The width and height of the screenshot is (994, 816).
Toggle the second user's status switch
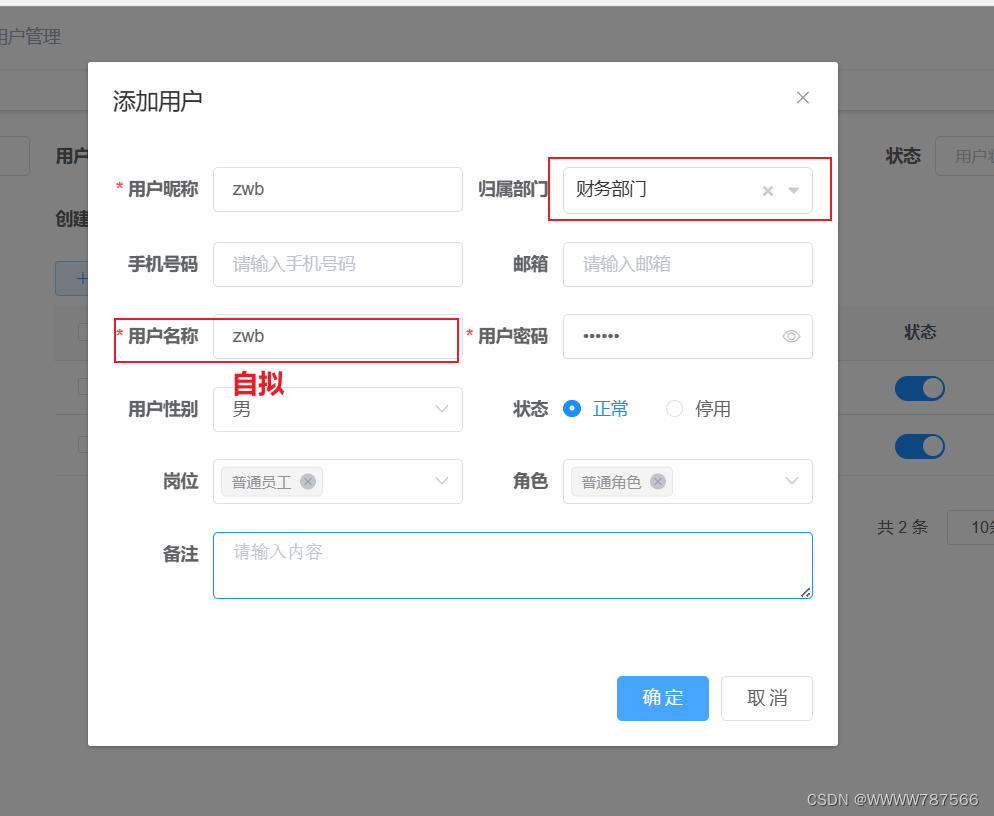click(x=920, y=446)
